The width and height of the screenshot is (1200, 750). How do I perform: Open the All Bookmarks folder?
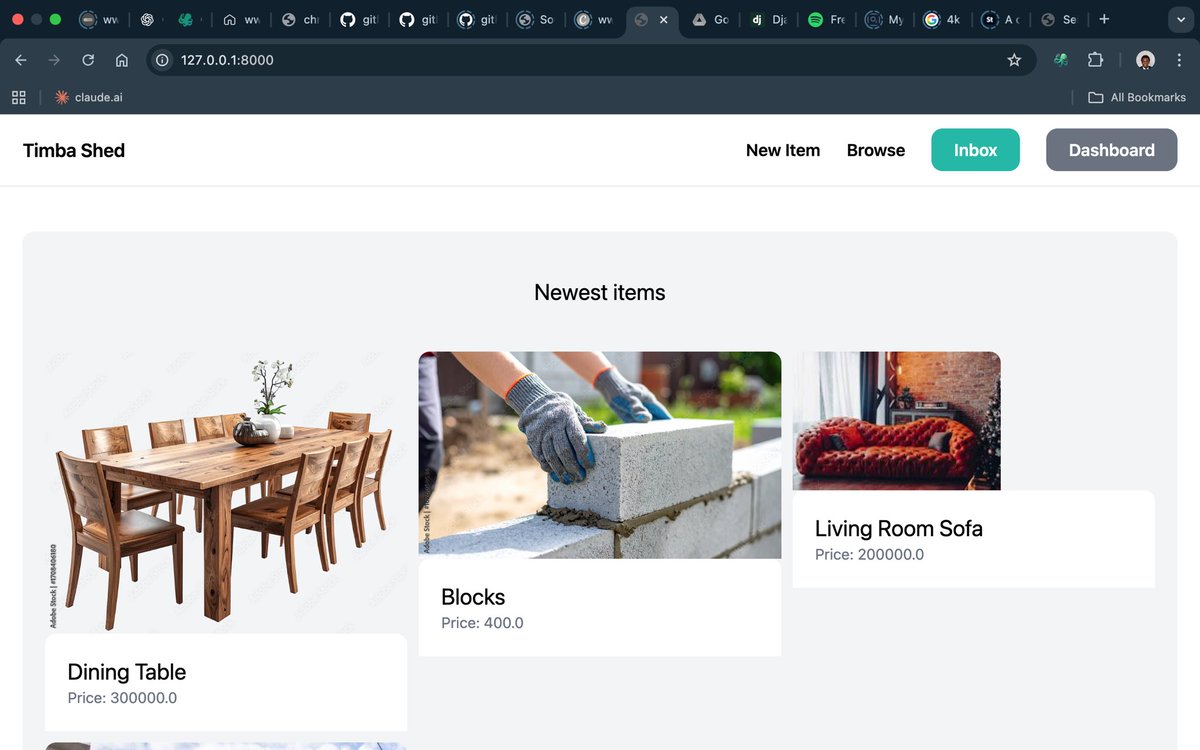[x=1137, y=97]
